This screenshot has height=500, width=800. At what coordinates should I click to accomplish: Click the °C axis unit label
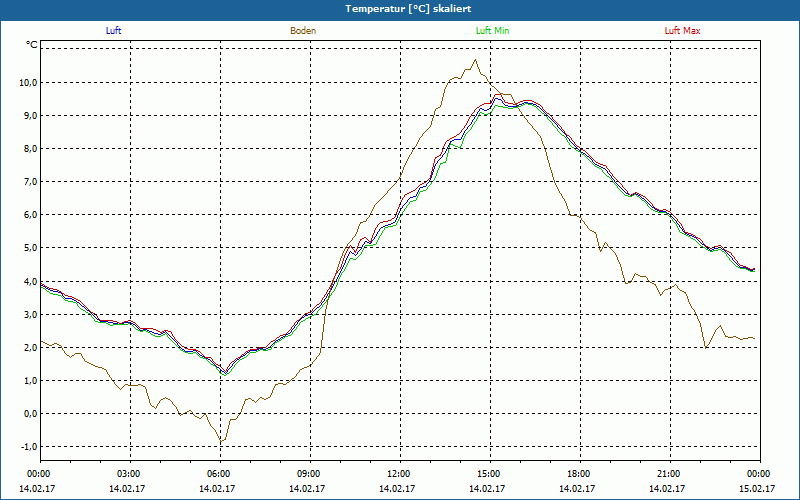click(32, 45)
